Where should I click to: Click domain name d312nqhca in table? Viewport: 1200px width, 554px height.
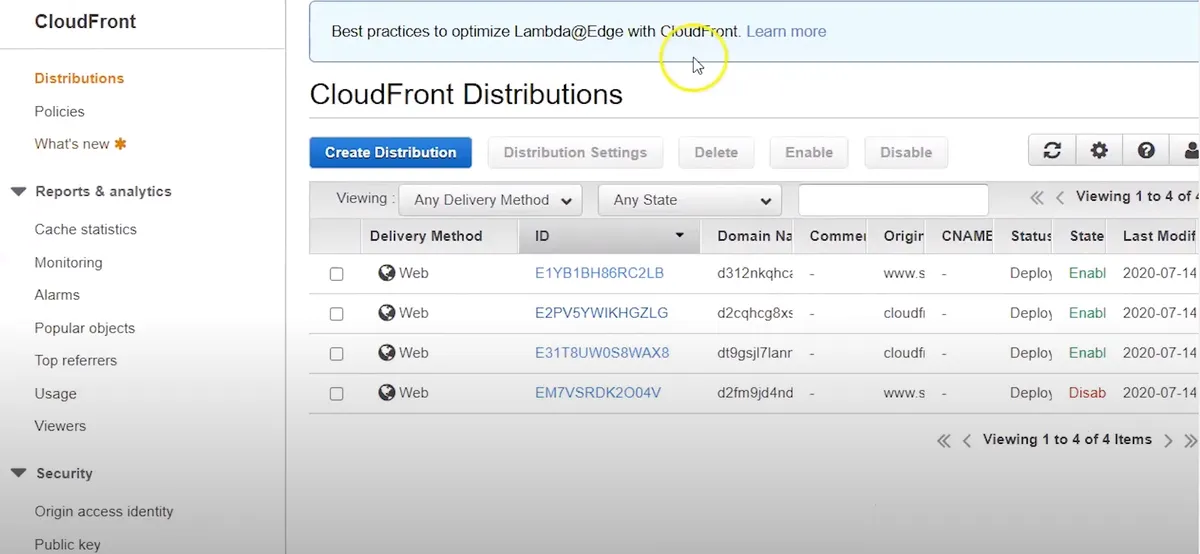755,273
